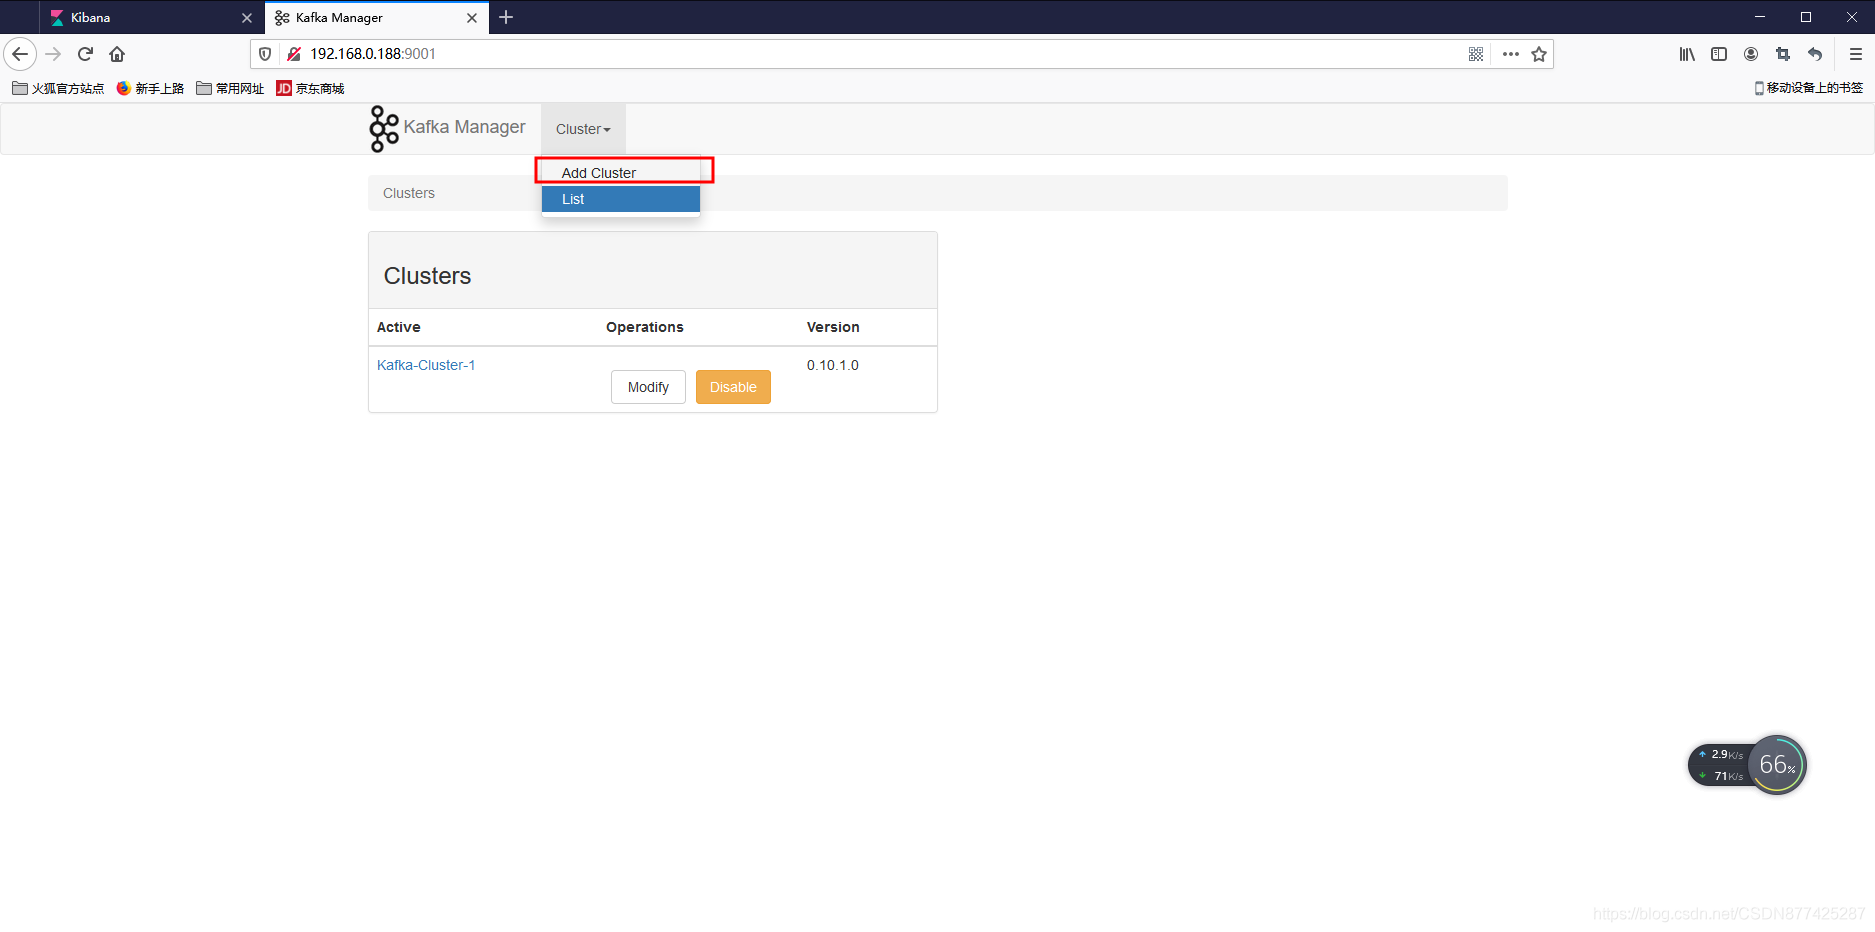This screenshot has height=932, width=1875.
Task: Open the 常用网址 bookmark folder
Action: tap(230, 88)
